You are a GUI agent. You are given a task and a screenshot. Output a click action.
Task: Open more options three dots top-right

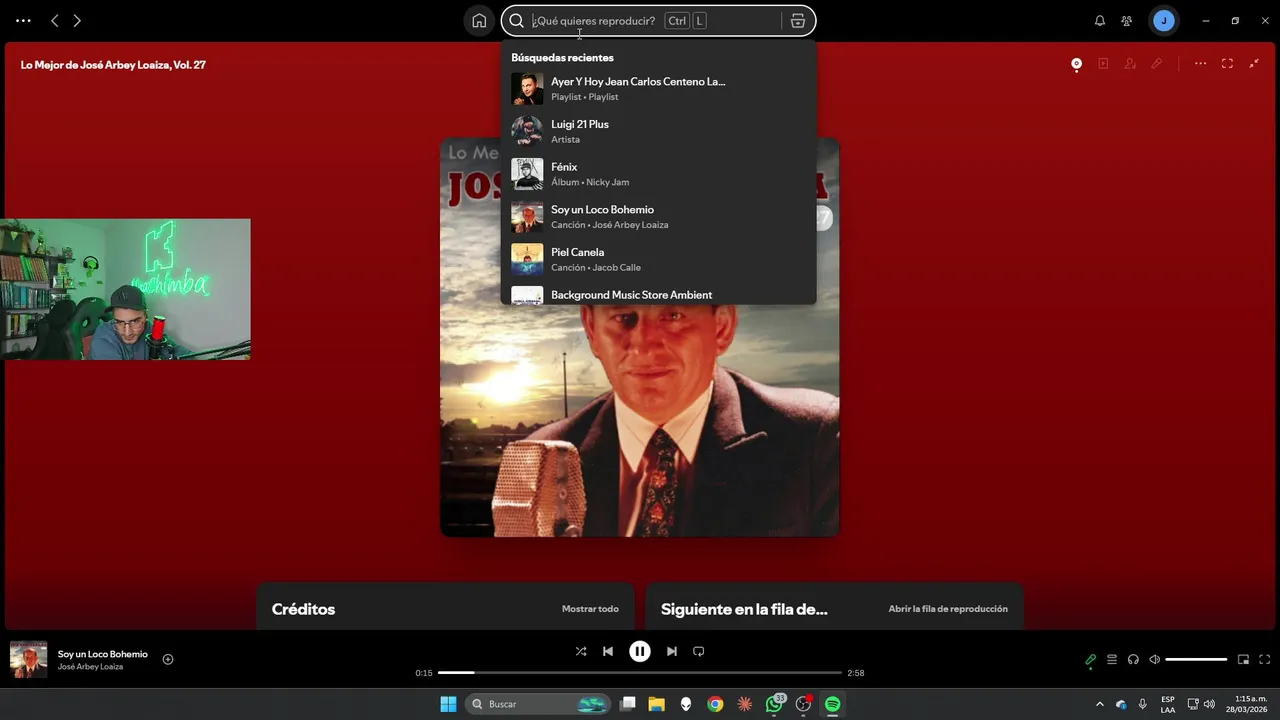click(1200, 64)
